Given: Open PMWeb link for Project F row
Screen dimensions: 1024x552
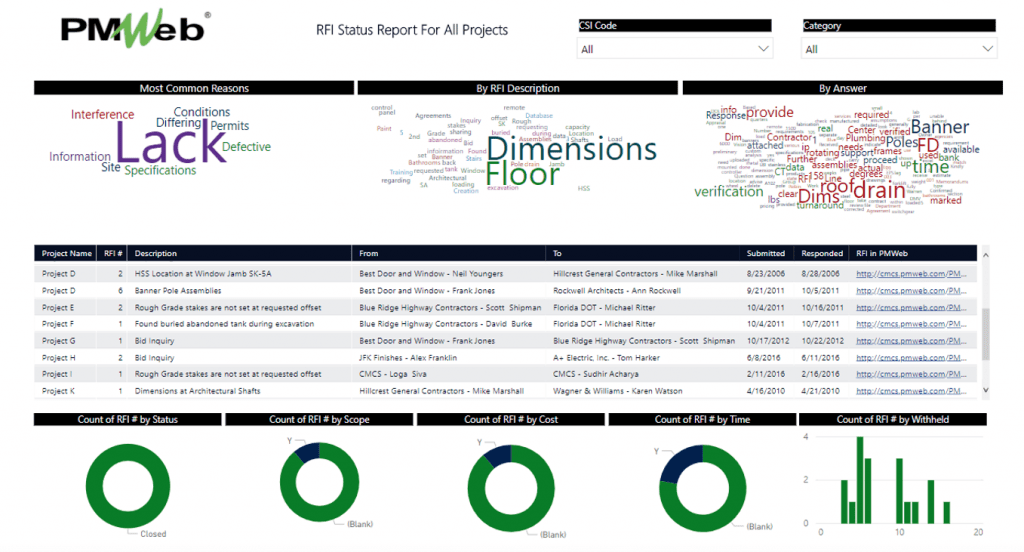Looking at the screenshot, I should 911,324.
